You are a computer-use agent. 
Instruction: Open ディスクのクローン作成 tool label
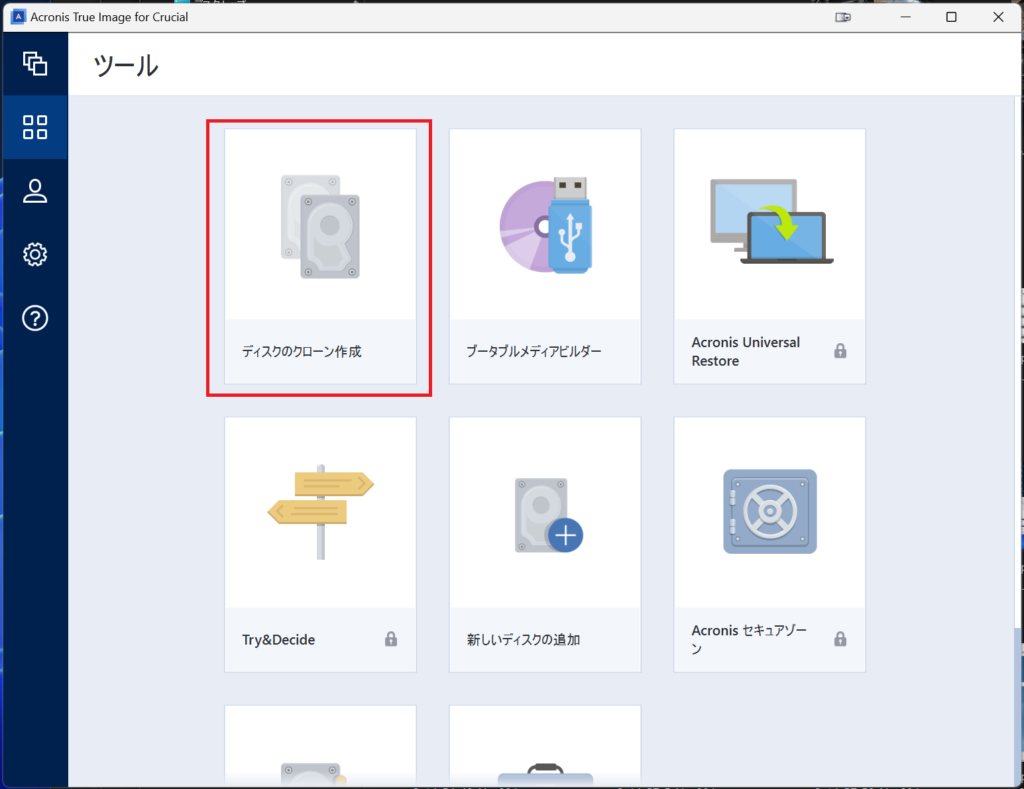pyautogui.click(x=302, y=351)
